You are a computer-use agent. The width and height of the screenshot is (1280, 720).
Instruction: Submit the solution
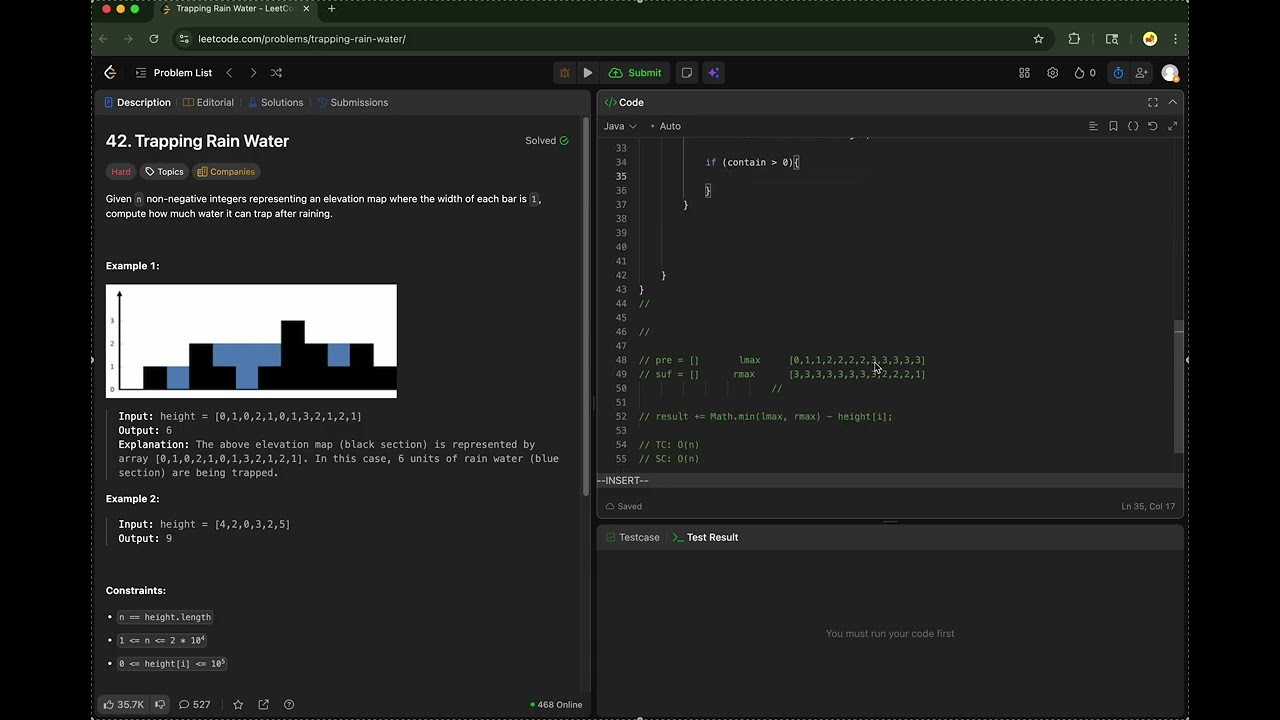coord(635,73)
